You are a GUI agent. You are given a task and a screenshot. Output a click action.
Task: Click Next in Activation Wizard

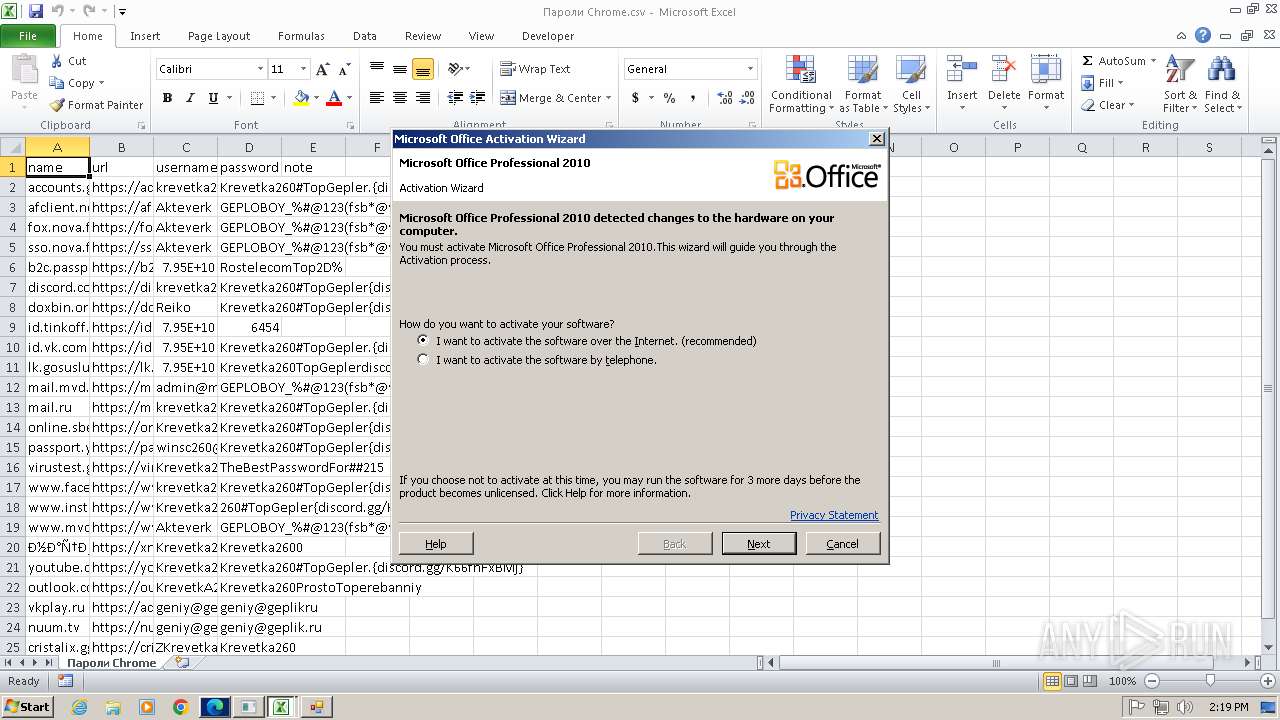coord(759,543)
